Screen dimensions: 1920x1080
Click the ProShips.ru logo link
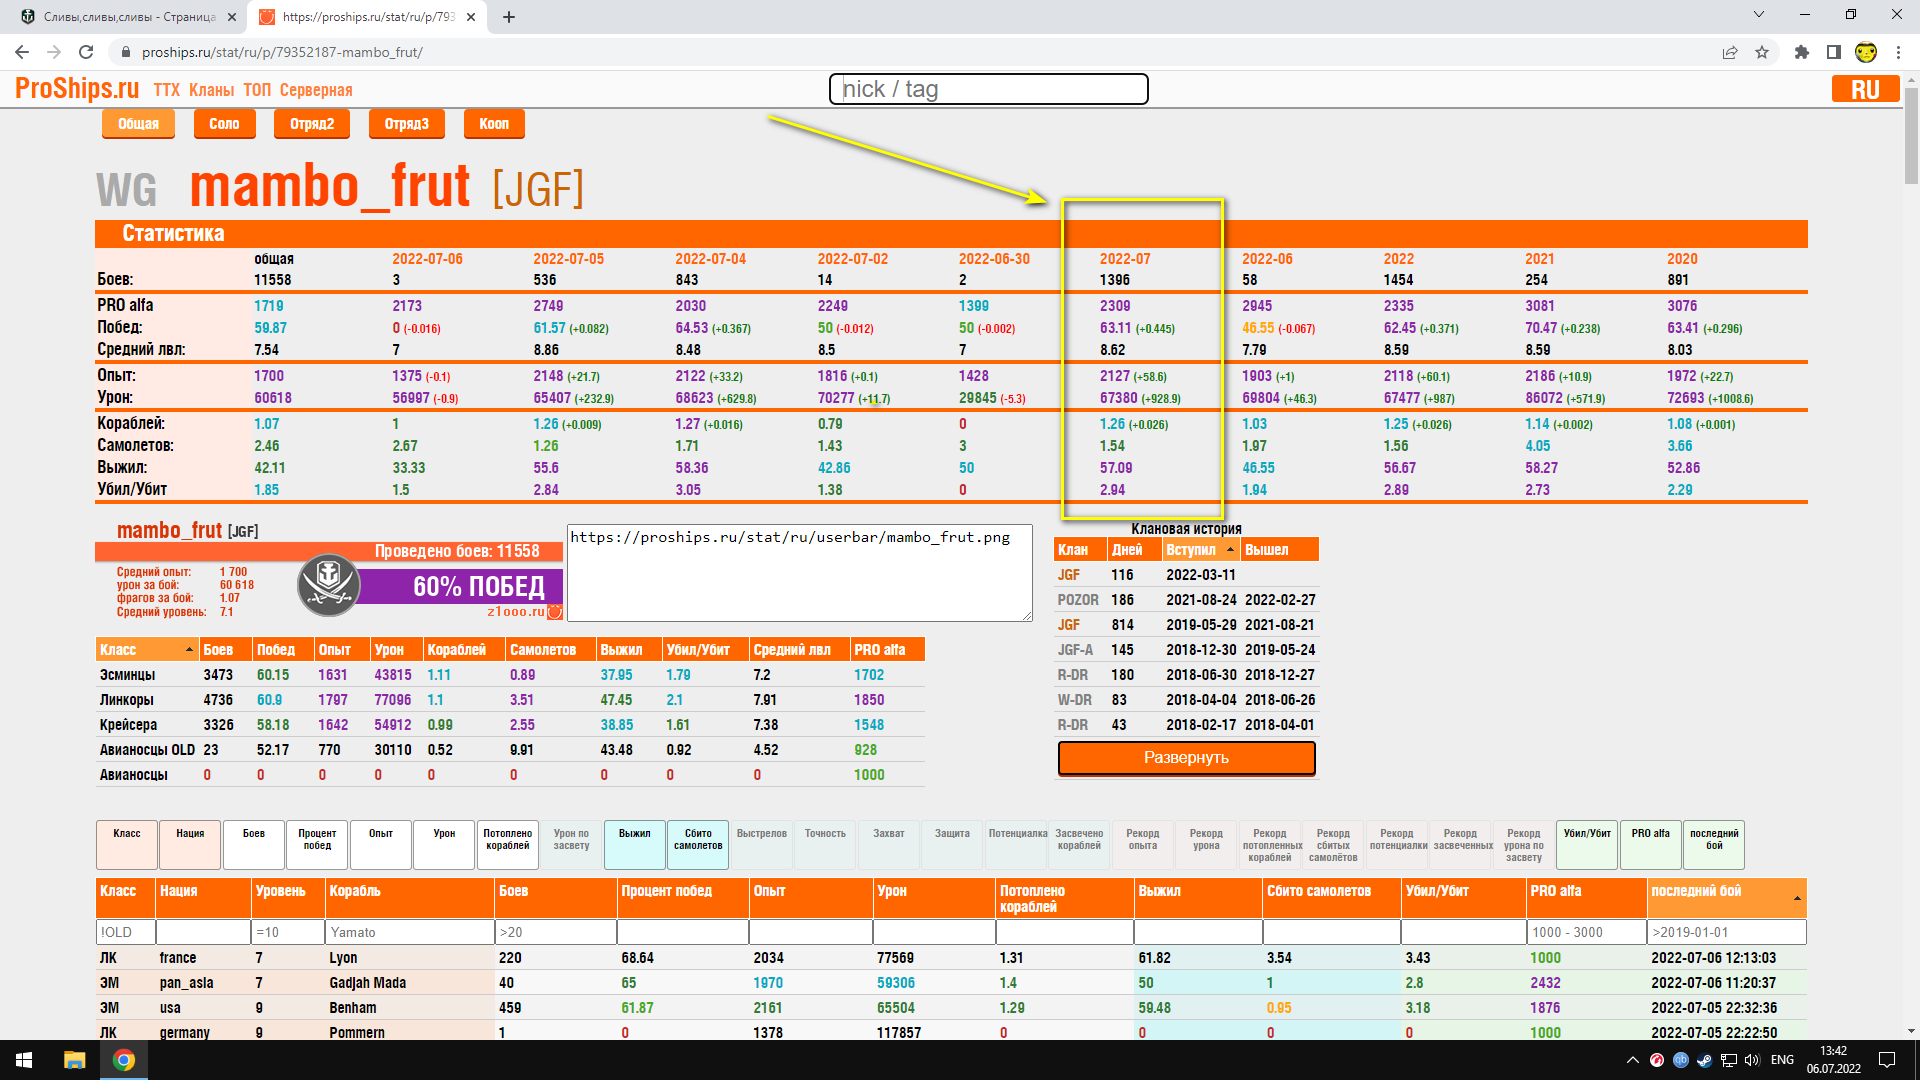pyautogui.click(x=77, y=89)
